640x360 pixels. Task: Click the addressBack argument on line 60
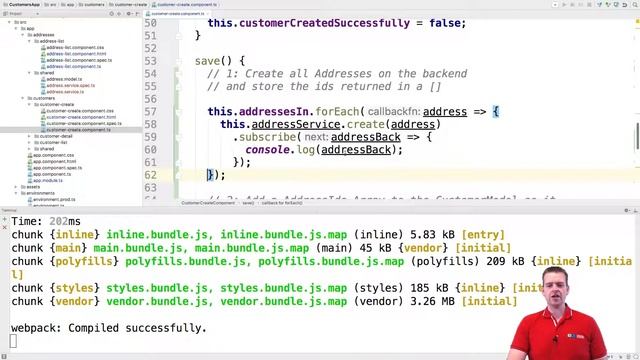coord(356,150)
